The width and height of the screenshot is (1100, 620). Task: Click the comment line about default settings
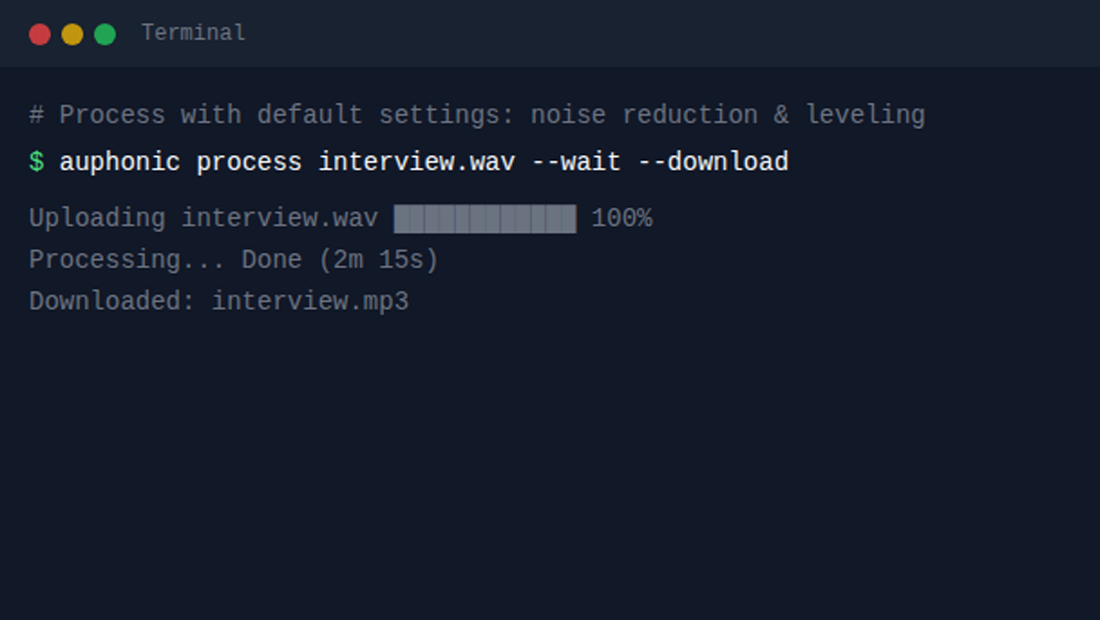477,115
